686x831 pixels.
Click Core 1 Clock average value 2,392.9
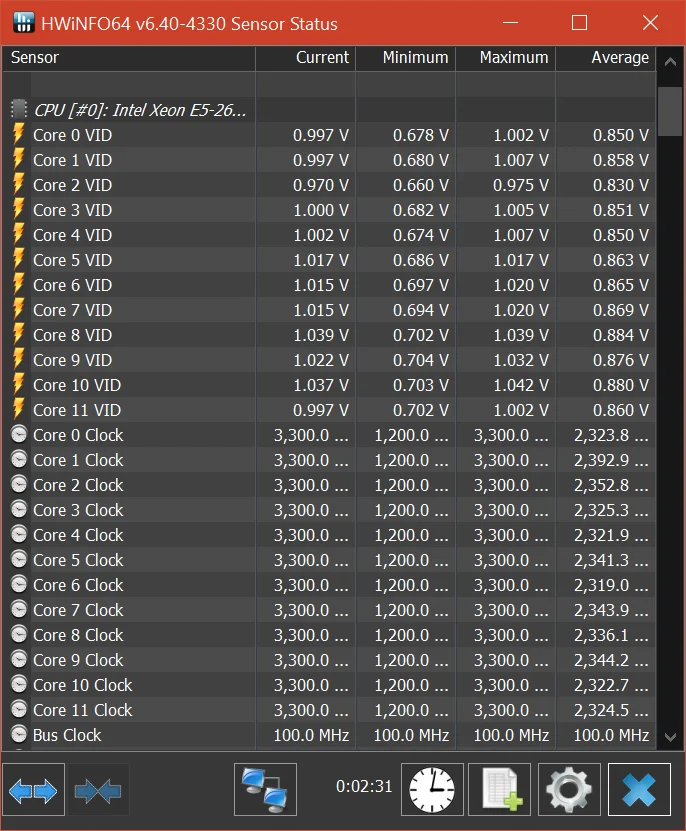click(x=611, y=460)
